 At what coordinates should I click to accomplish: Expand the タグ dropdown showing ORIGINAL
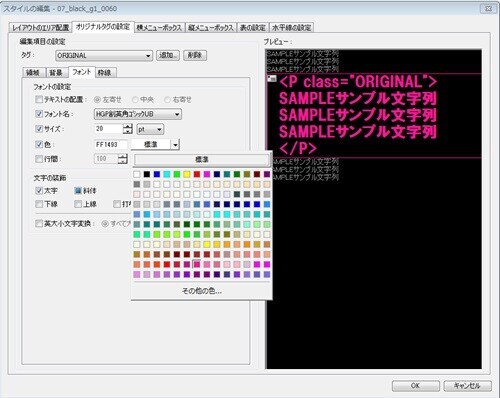click(x=104, y=56)
